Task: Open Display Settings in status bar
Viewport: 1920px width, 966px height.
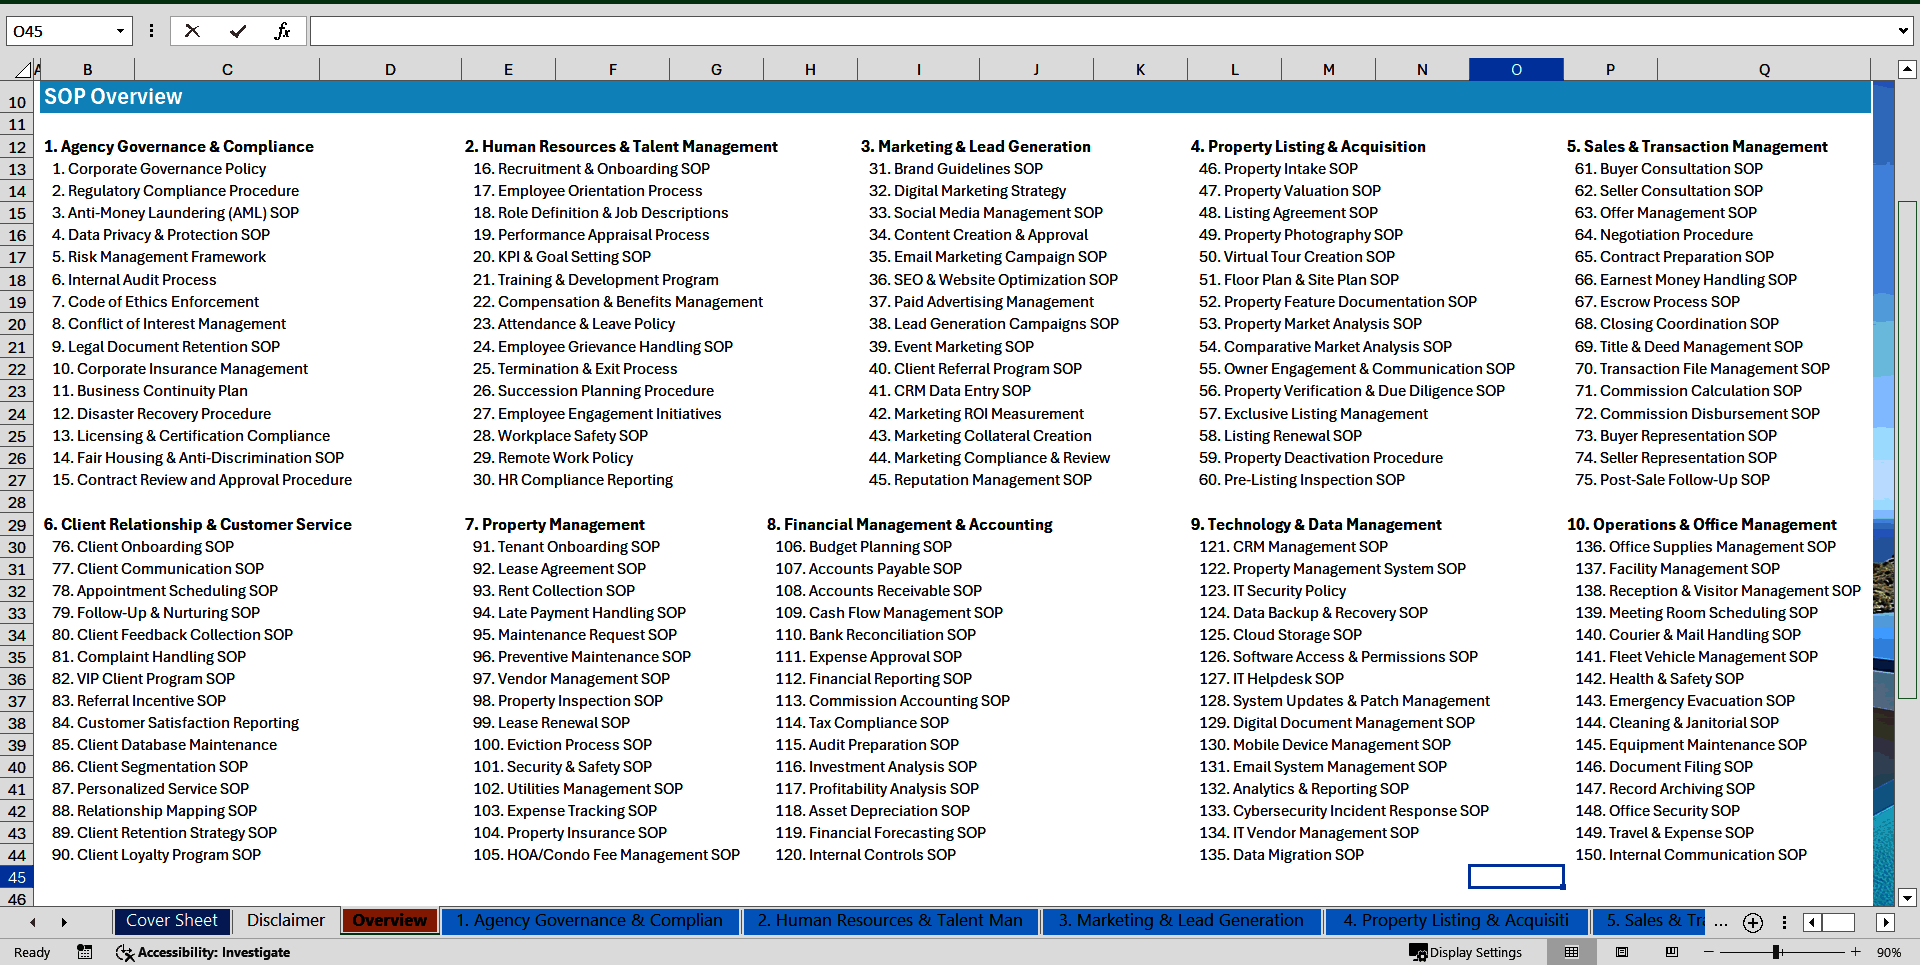Action: tap(1466, 952)
